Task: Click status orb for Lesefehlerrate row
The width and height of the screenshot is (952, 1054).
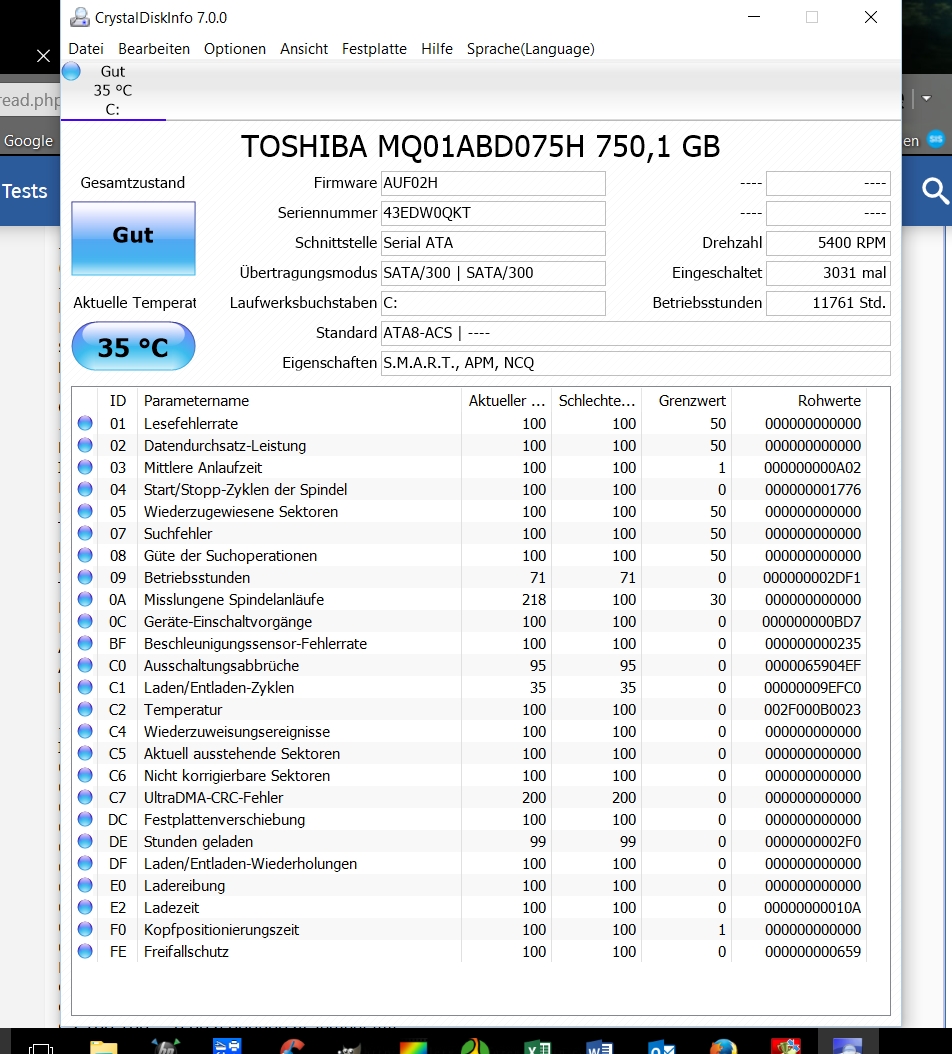Action: 85,423
